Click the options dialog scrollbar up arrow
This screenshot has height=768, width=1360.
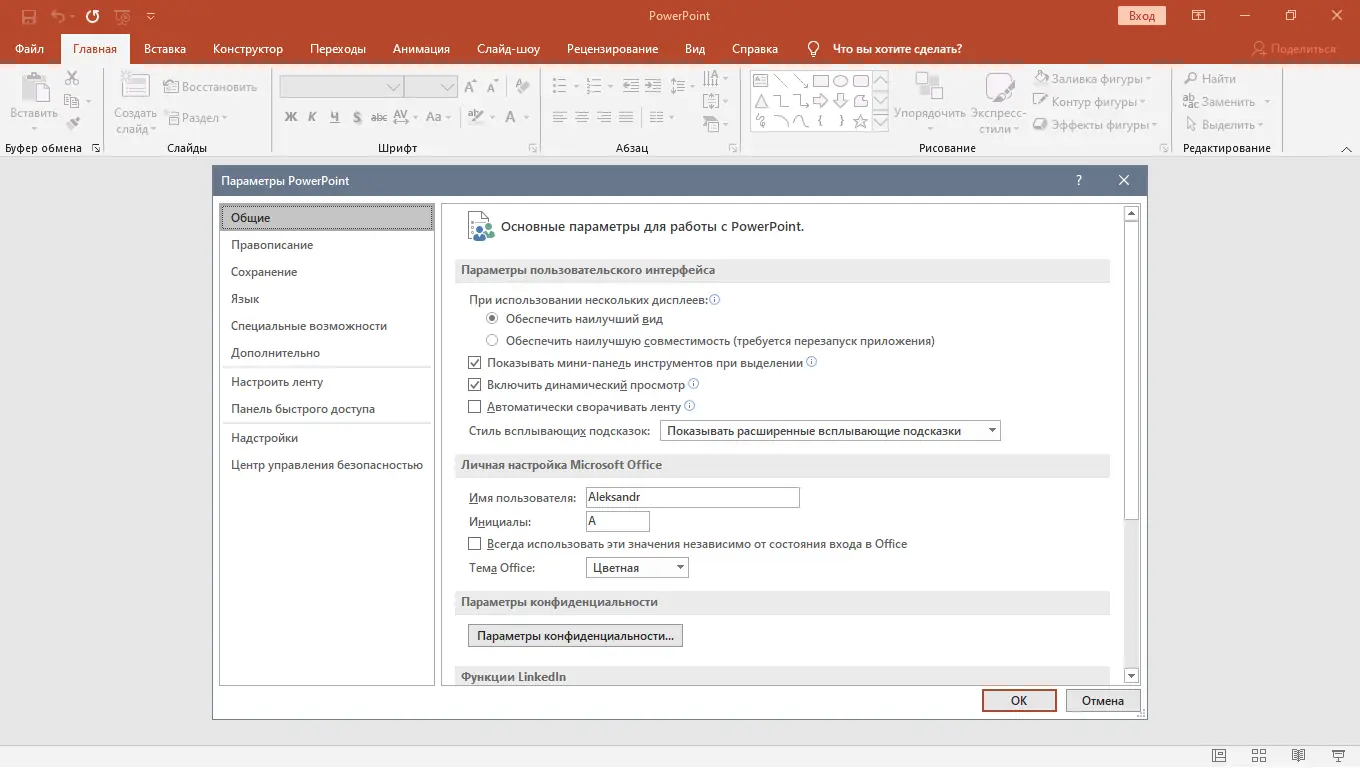[x=1132, y=213]
